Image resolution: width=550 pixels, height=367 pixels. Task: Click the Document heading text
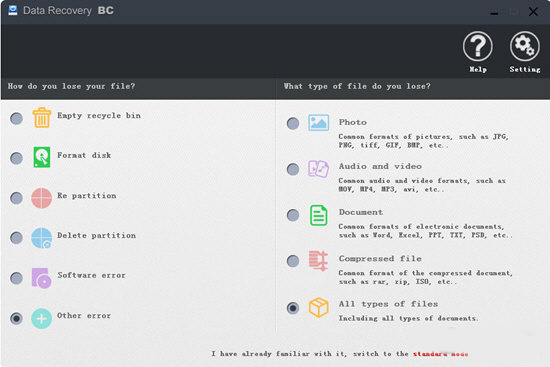(x=361, y=212)
